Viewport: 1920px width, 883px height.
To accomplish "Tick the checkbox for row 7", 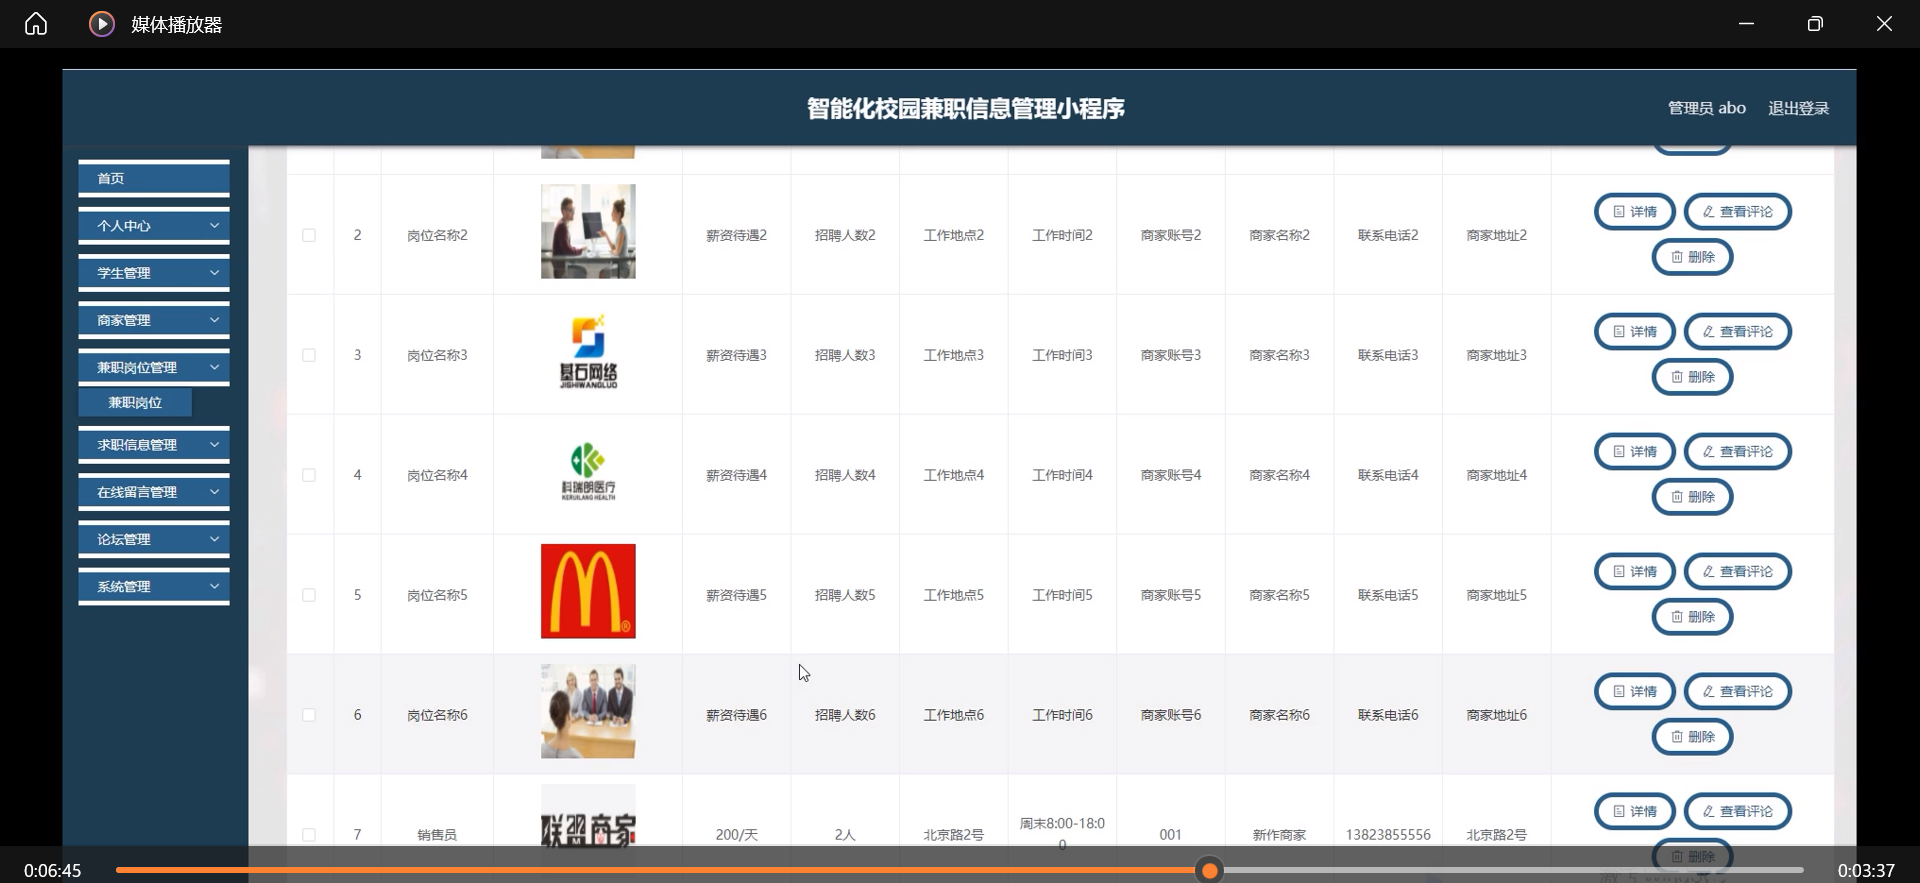I will [309, 835].
